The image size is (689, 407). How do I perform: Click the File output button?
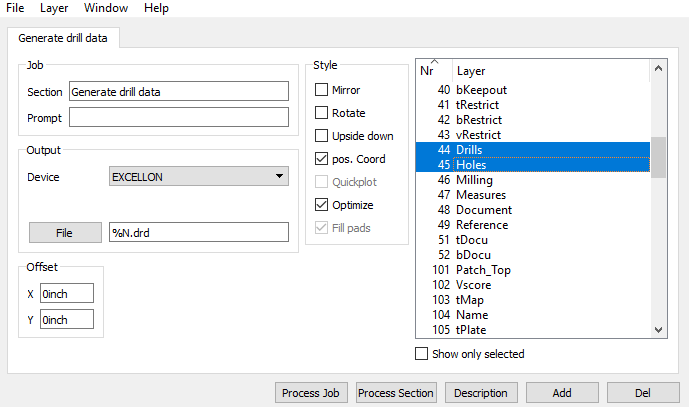click(65, 233)
